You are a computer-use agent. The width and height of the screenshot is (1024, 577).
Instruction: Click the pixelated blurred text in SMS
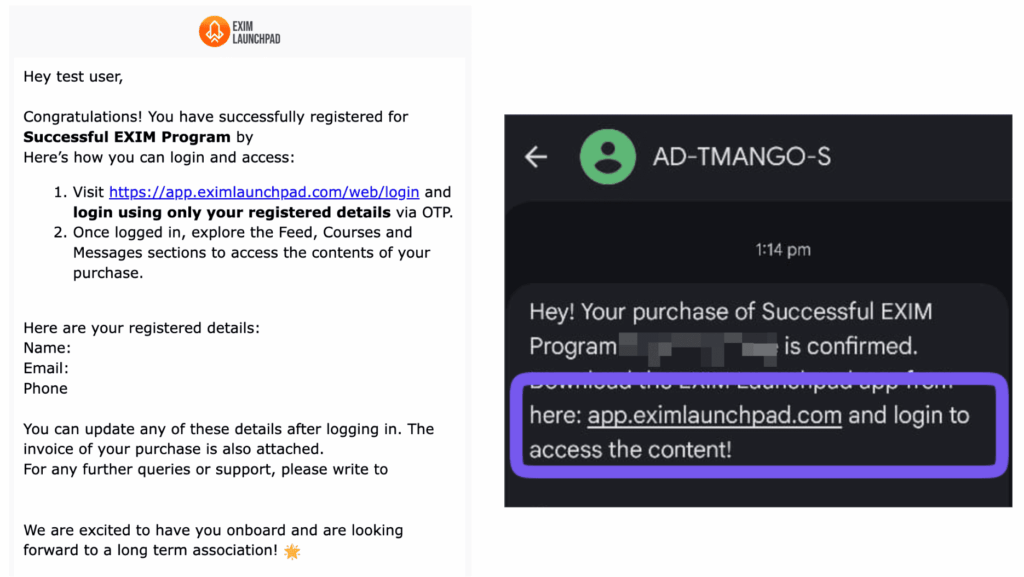(x=698, y=346)
